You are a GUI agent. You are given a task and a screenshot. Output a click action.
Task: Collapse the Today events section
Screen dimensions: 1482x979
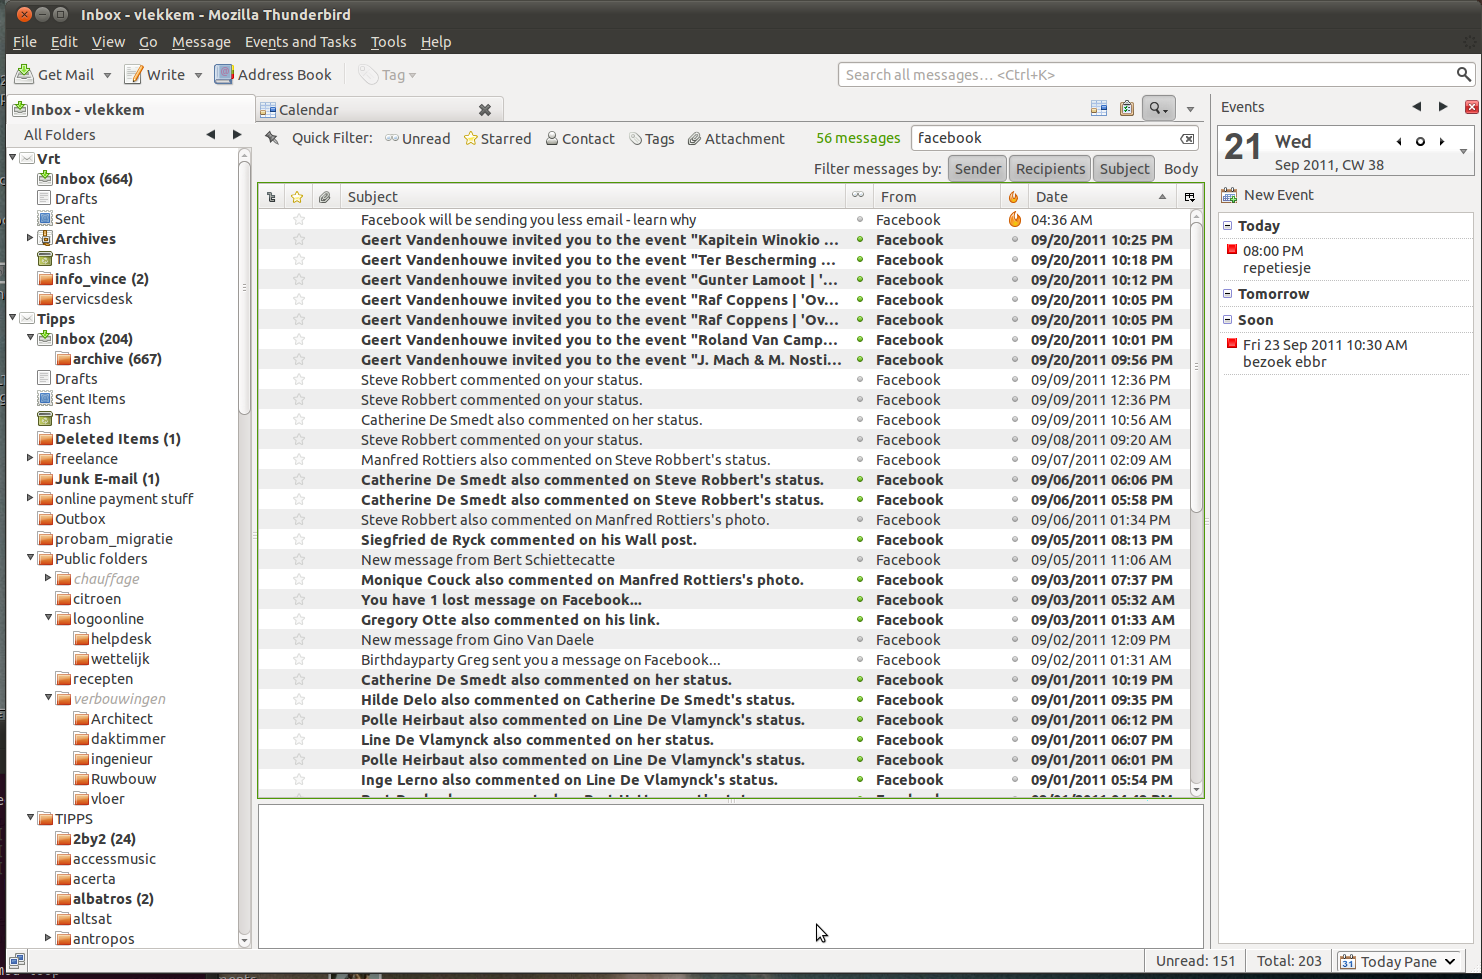coord(1228,226)
